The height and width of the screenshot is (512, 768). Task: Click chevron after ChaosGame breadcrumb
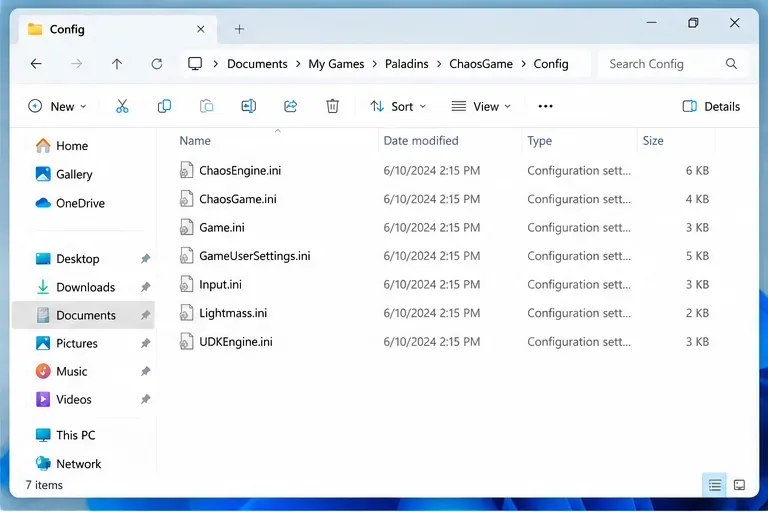click(x=524, y=64)
